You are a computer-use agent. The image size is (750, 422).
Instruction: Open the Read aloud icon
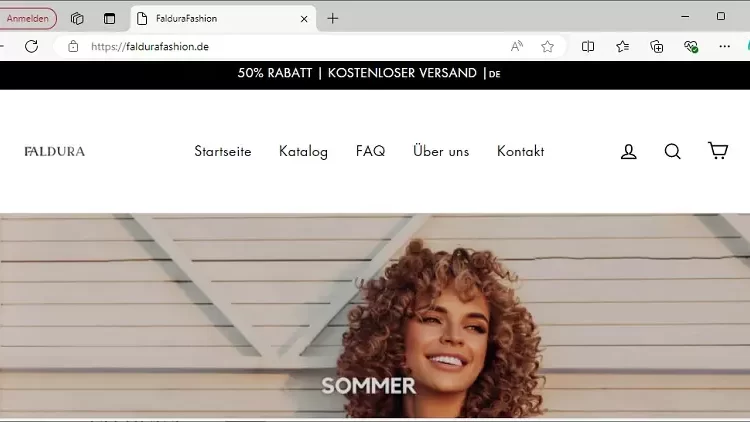[517, 46]
